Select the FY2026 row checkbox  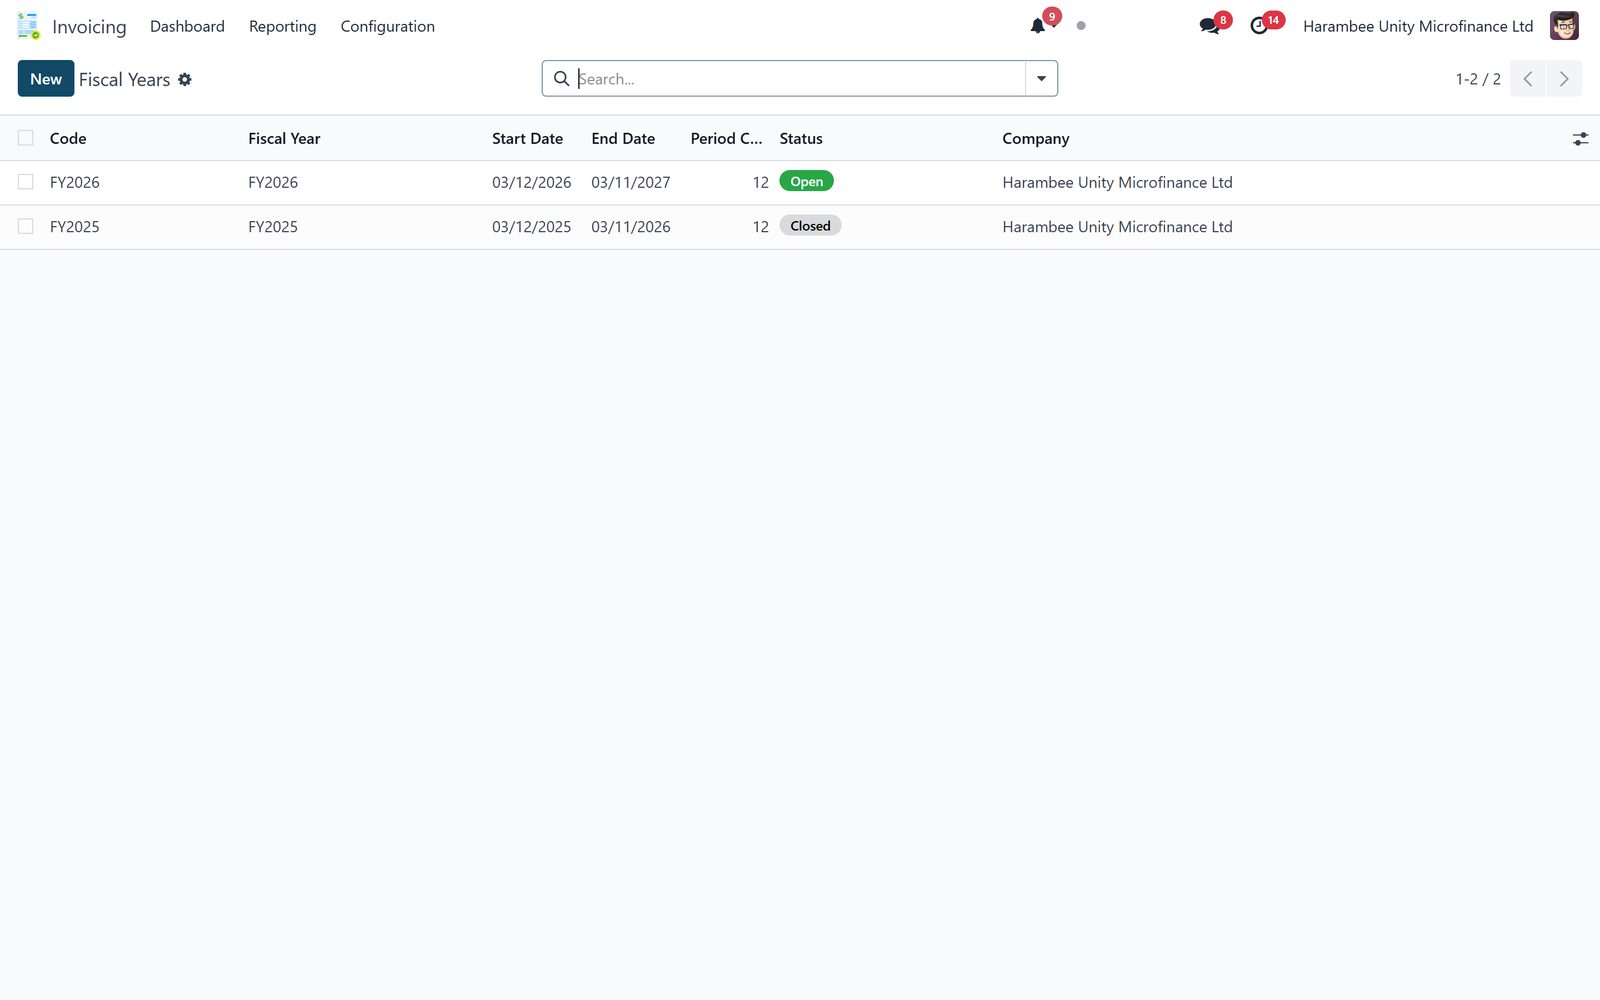click(x=26, y=182)
